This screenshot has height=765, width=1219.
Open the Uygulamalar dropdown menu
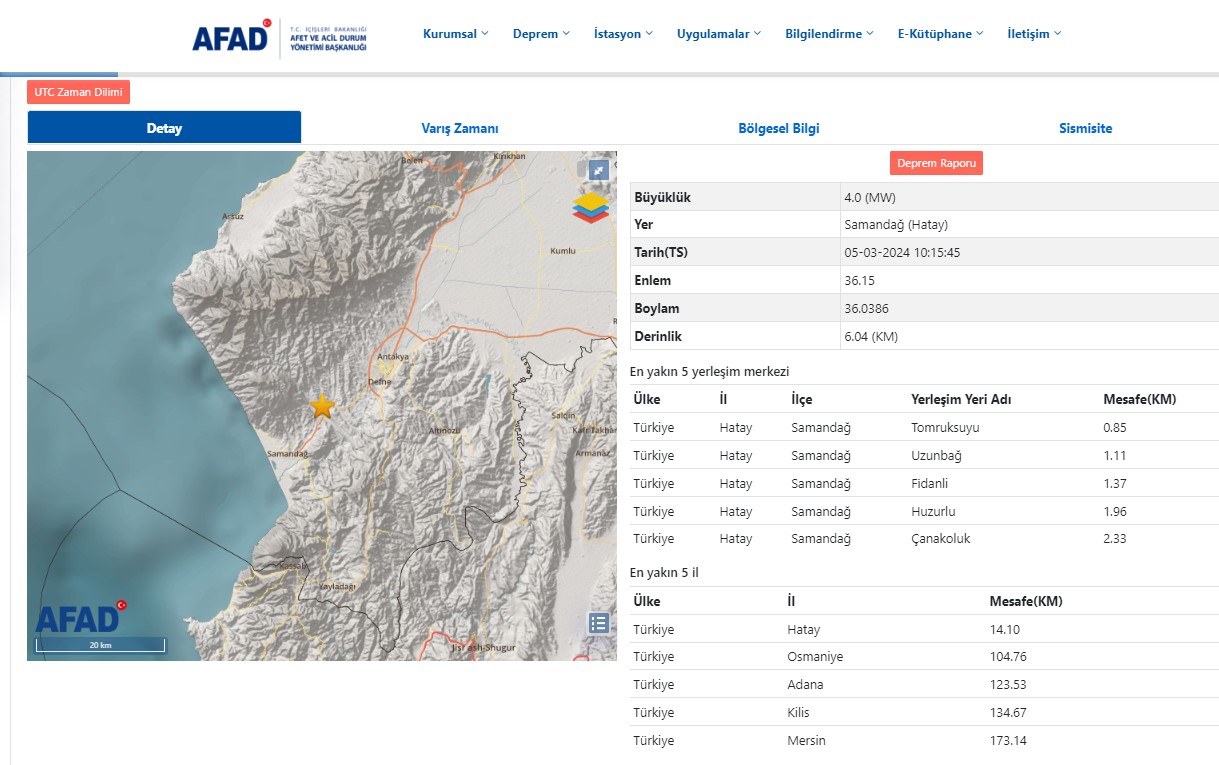pos(718,34)
